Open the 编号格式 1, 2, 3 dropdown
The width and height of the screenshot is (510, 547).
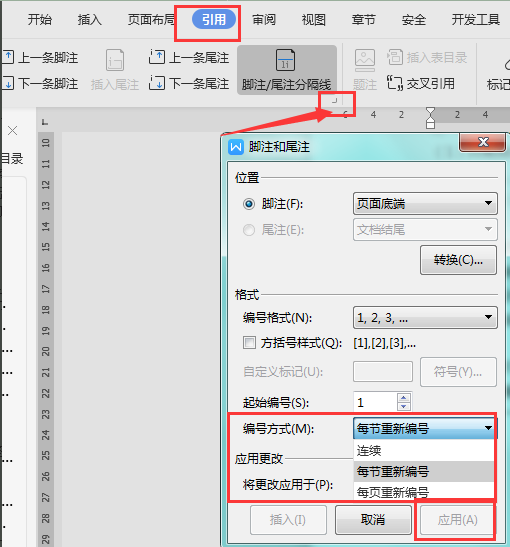point(425,317)
